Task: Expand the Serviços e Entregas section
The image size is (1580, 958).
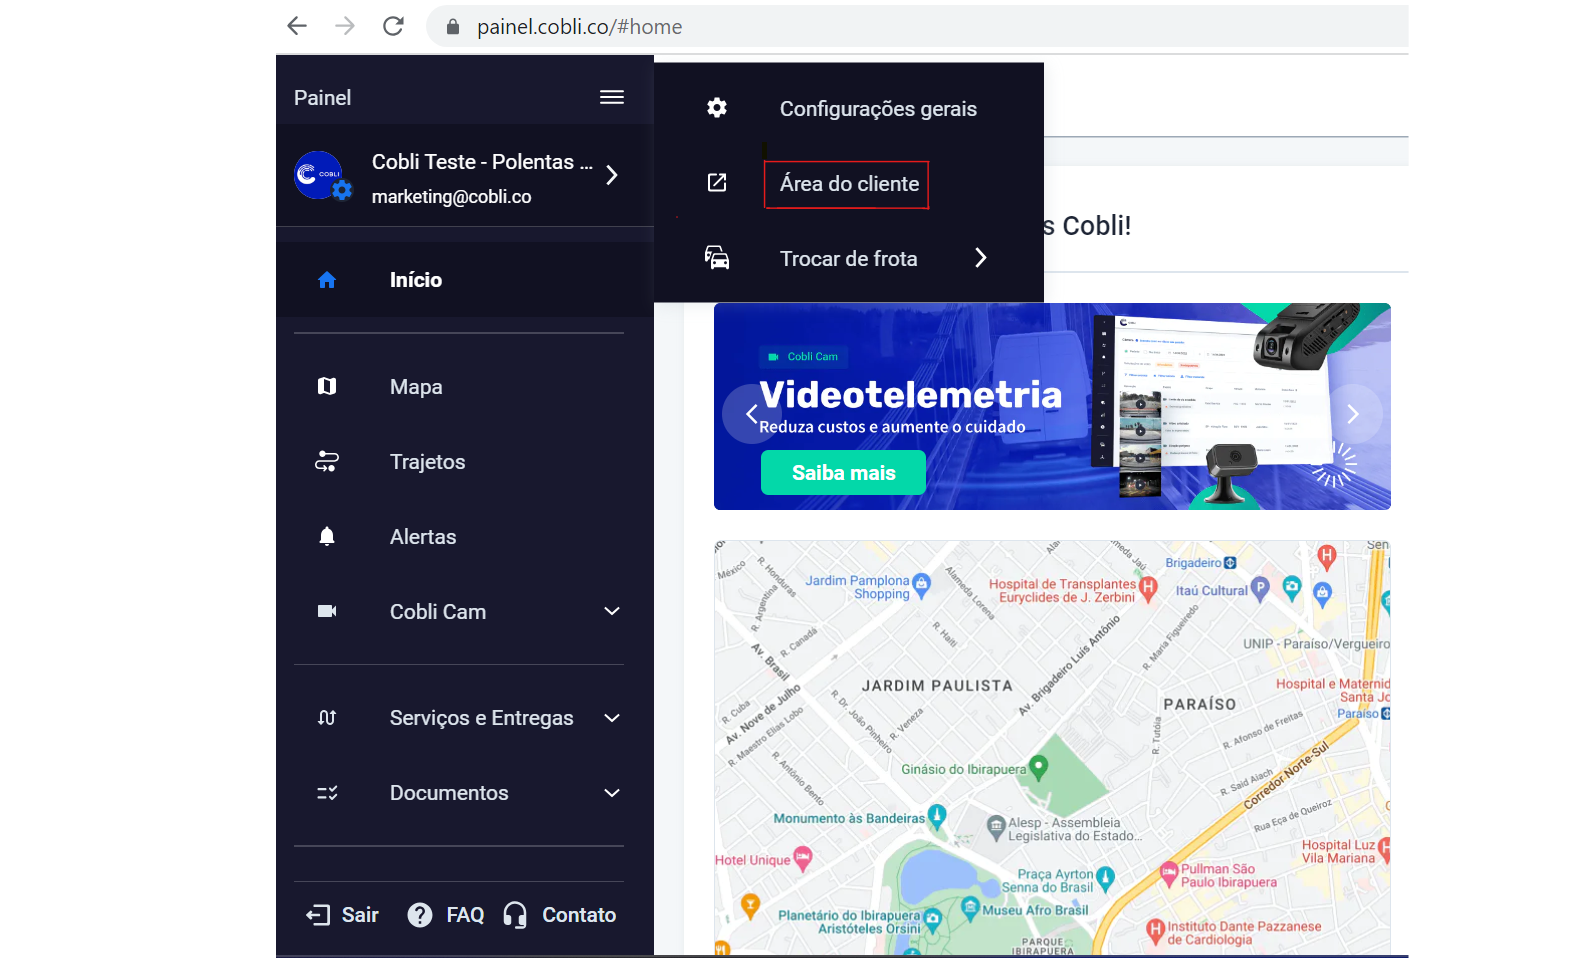Action: pyautogui.click(x=612, y=718)
